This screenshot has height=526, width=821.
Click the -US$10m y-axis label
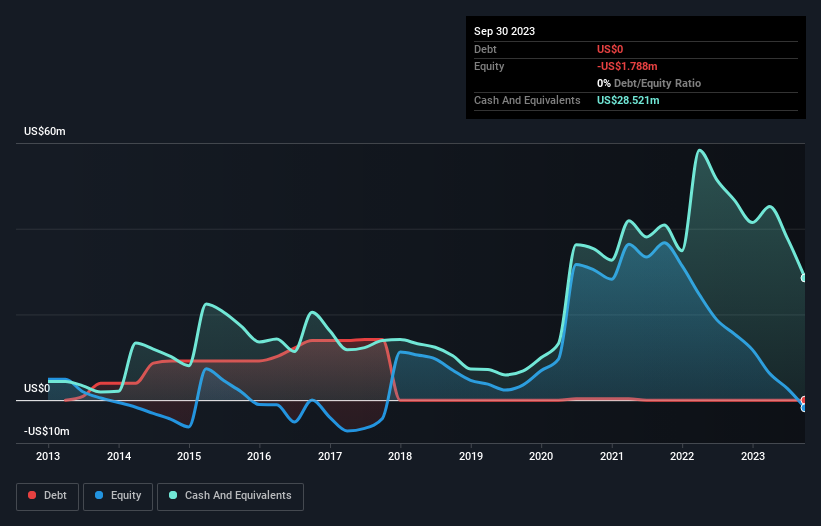point(47,431)
